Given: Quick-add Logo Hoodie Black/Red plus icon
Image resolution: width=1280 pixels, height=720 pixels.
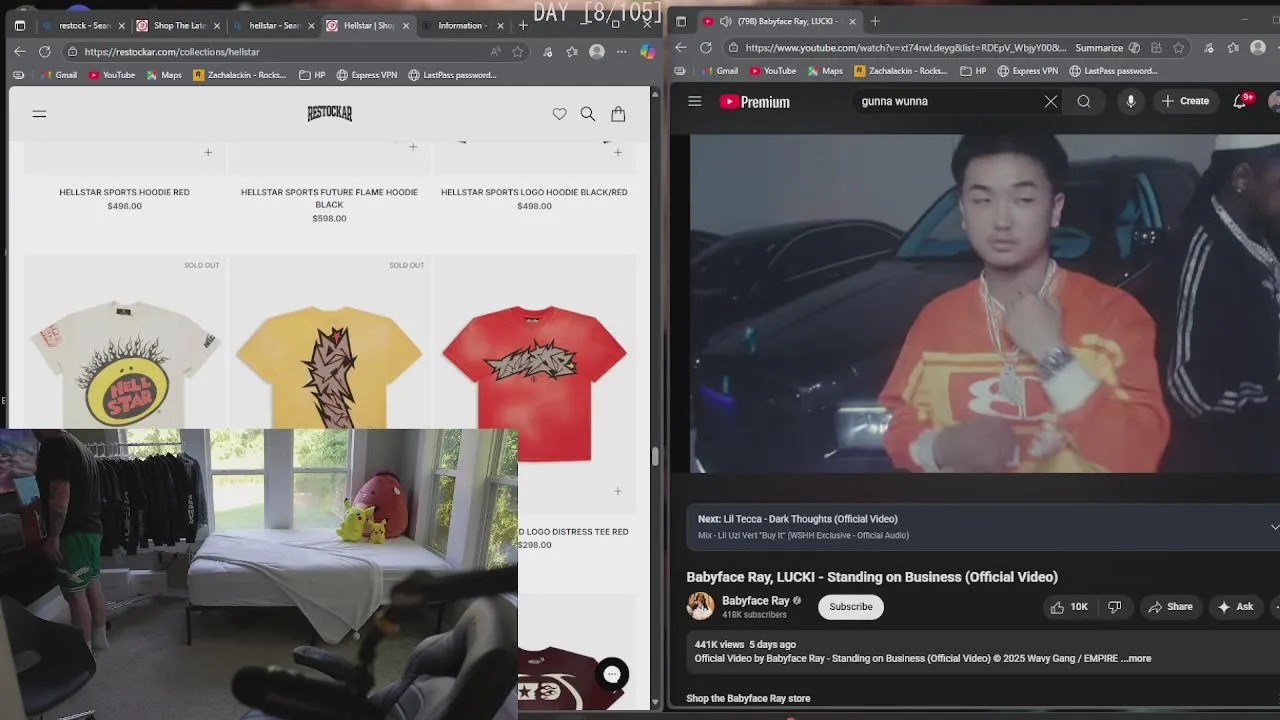Looking at the screenshot, I should pyautogui.click(x=617, y=152).
